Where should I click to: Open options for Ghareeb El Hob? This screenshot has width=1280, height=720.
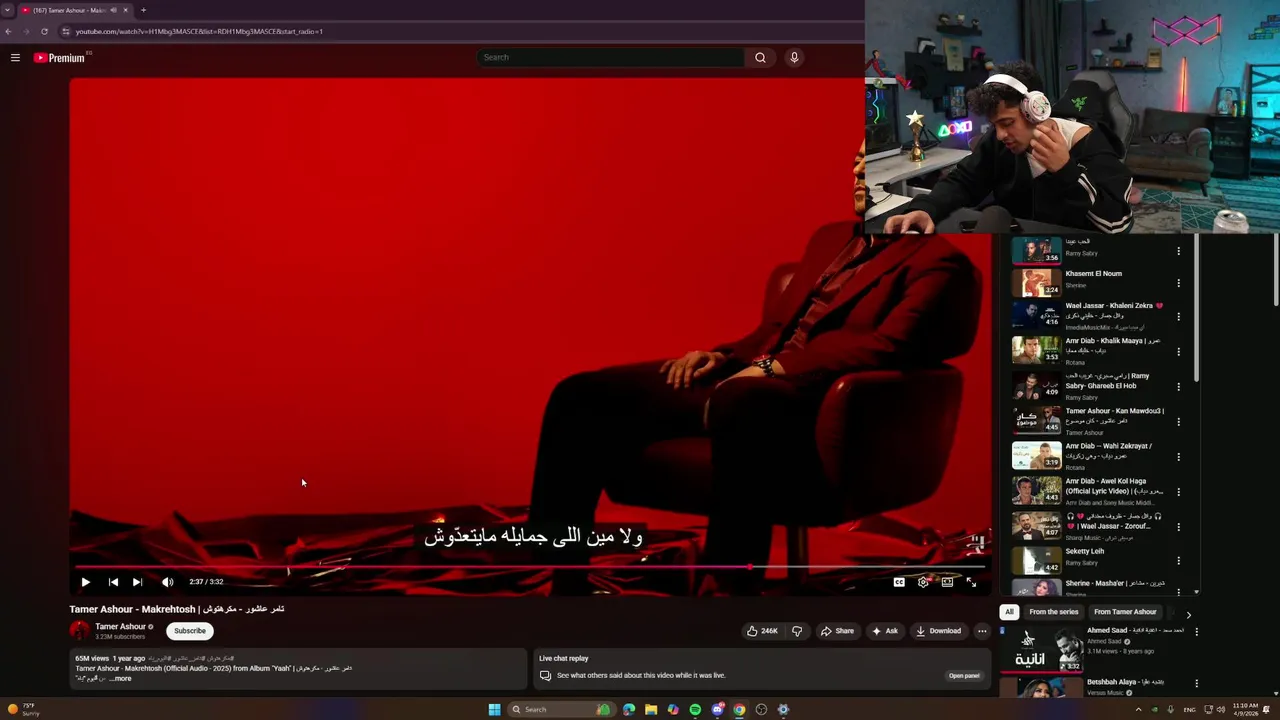pos(1178,386)
